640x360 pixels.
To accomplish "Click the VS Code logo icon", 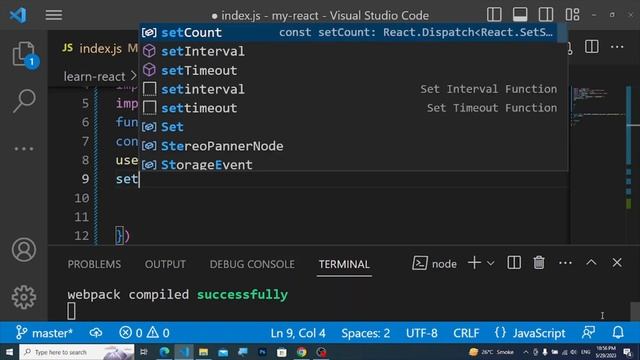I will click(18, 15).
